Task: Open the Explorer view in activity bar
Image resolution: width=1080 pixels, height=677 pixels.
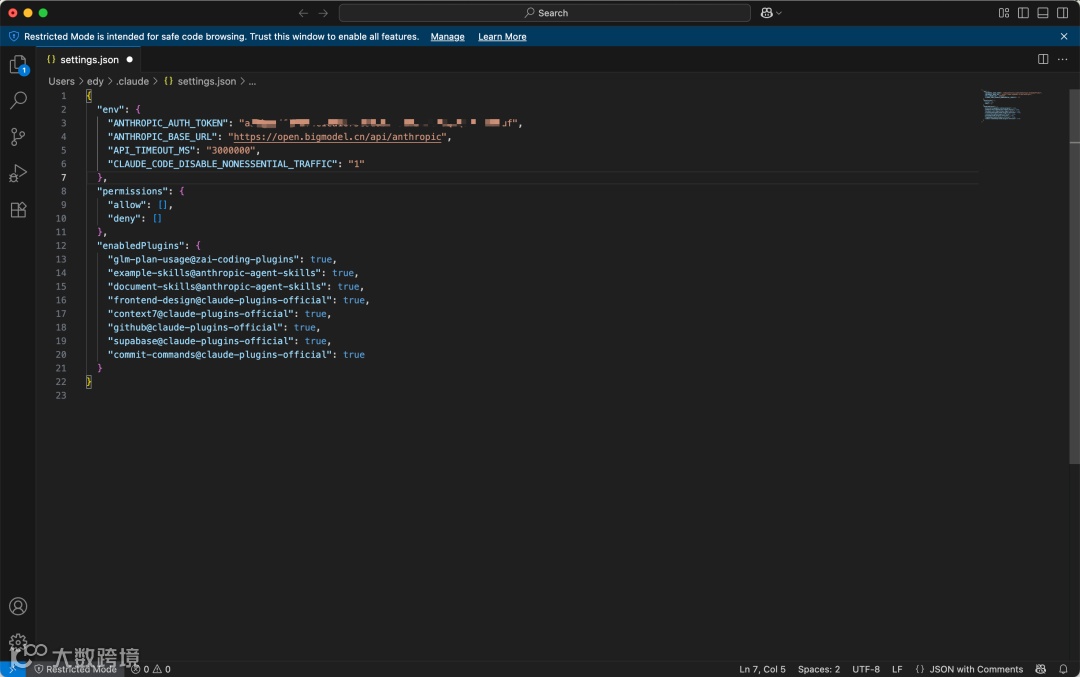Action: coord(19,65)
